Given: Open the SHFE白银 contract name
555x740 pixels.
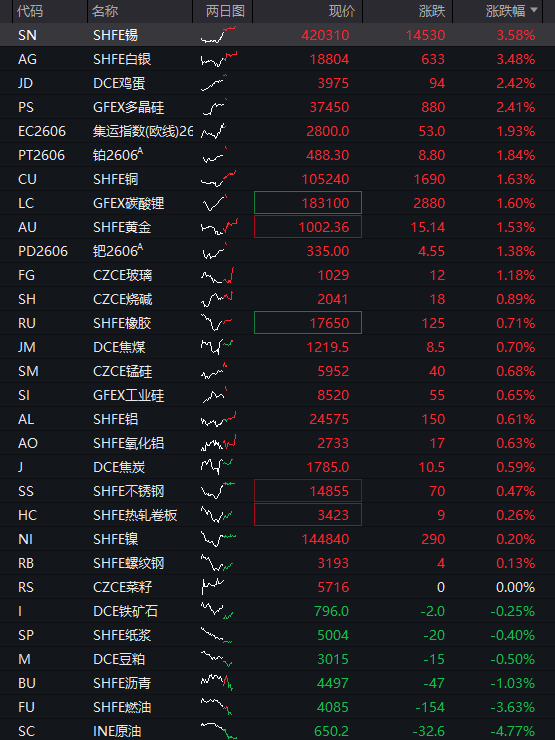Looking at the screenshot, I should [x=122, y=59].
